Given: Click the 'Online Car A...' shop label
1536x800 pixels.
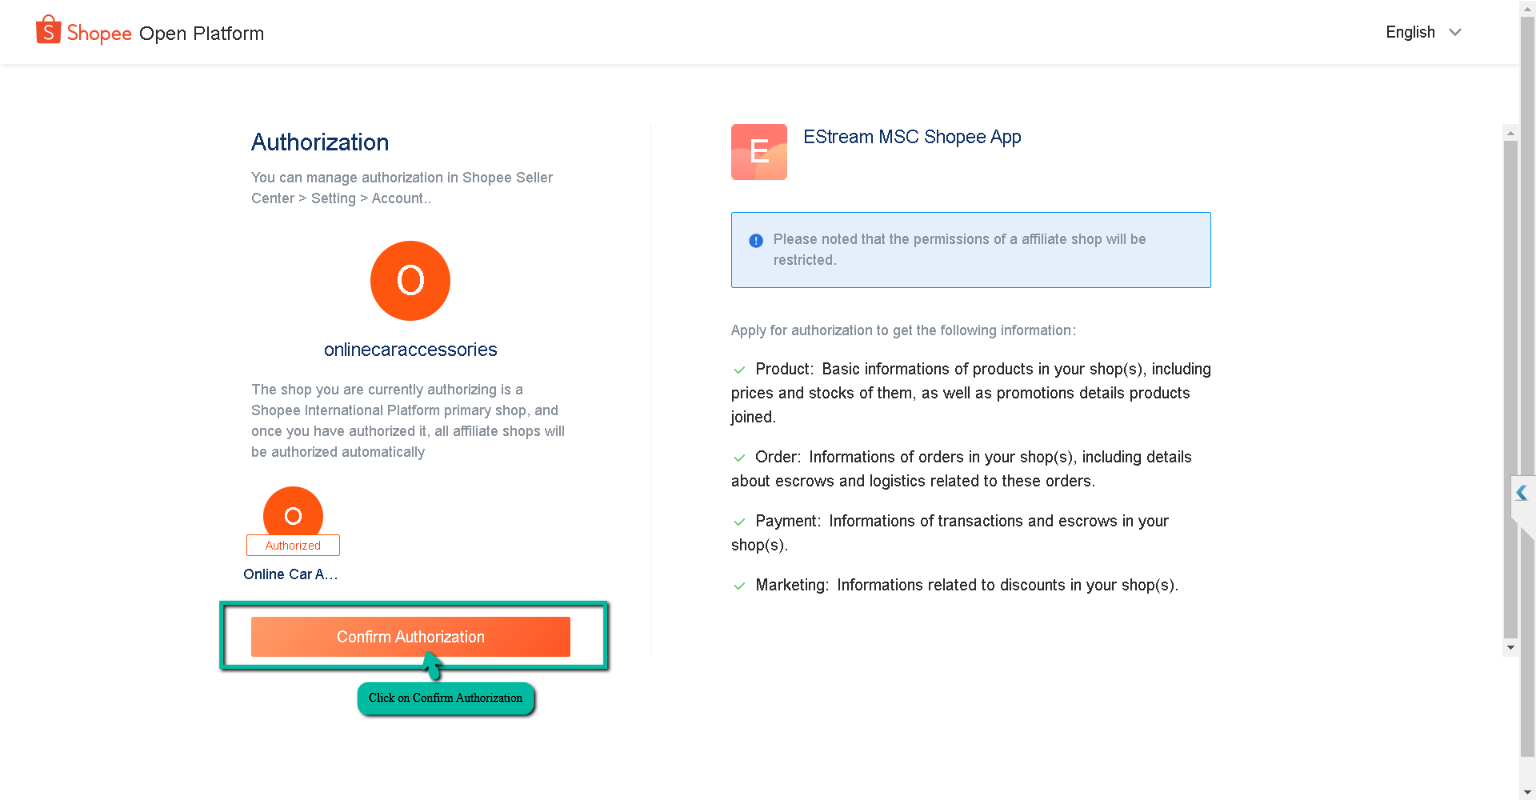Looking at the screenshot, I should point(291,574).
